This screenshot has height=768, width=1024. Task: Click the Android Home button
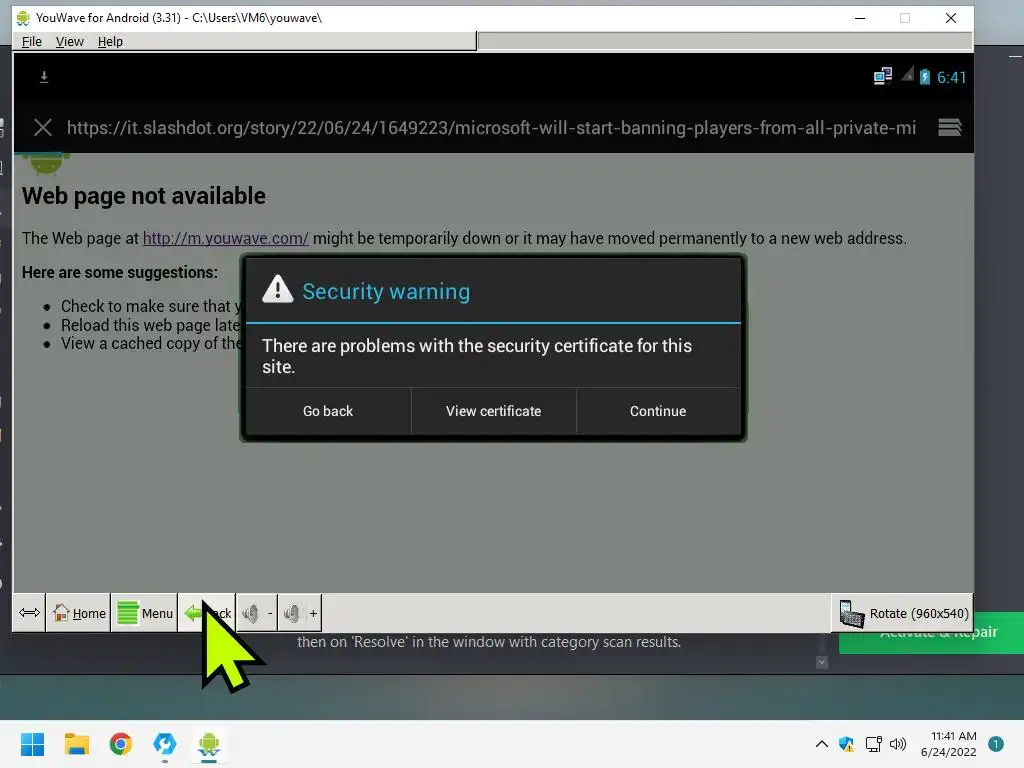(x=78, y=613)
